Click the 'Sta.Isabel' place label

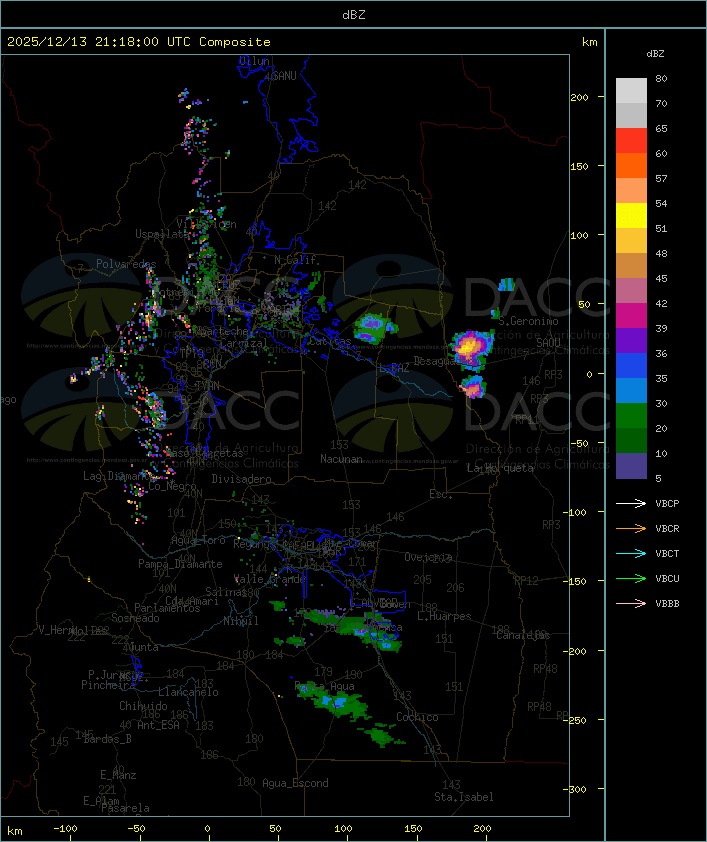coord(464,797)
